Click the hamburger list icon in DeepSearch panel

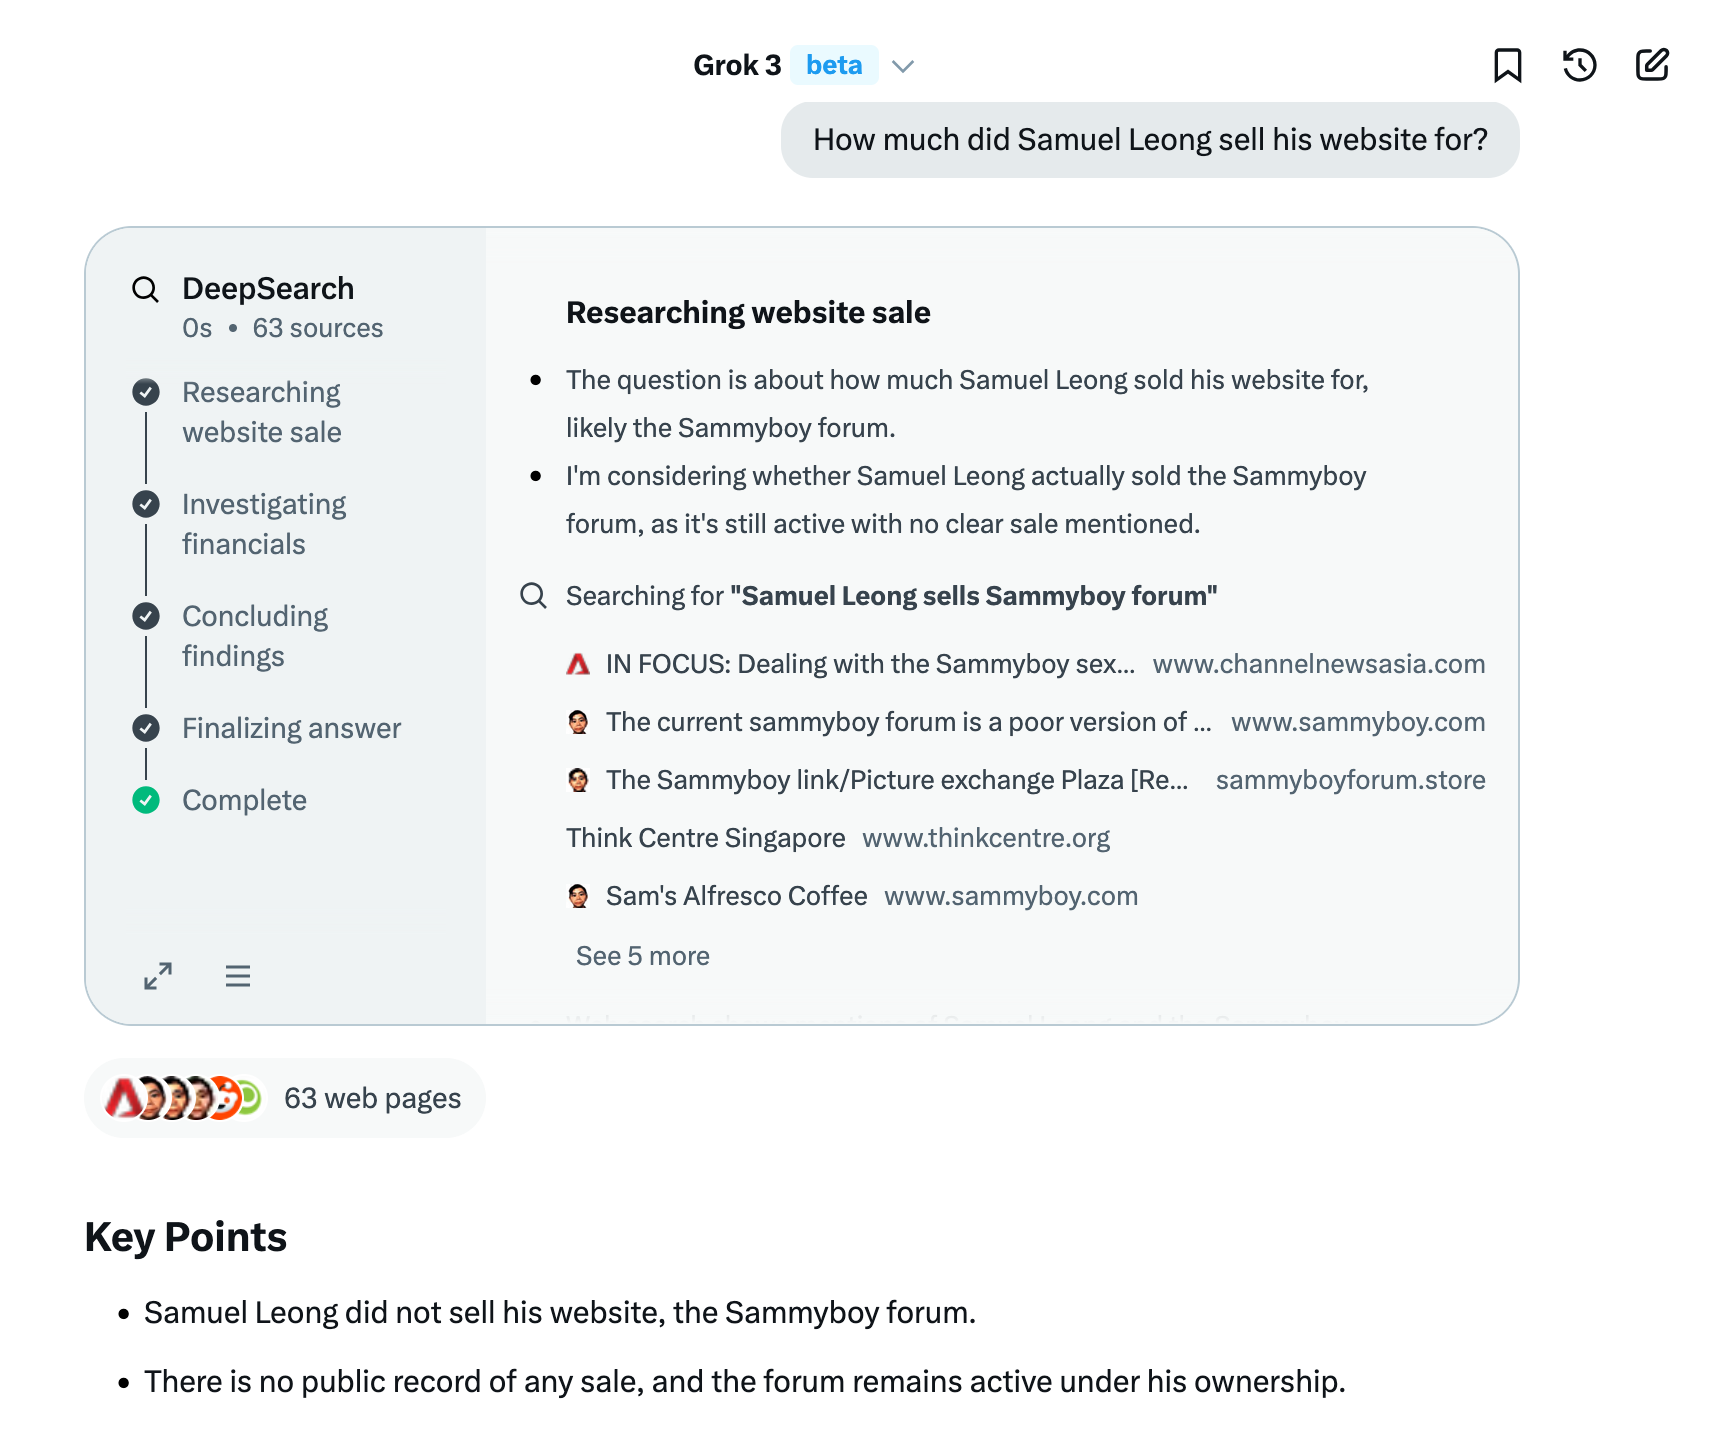point(238,976)
